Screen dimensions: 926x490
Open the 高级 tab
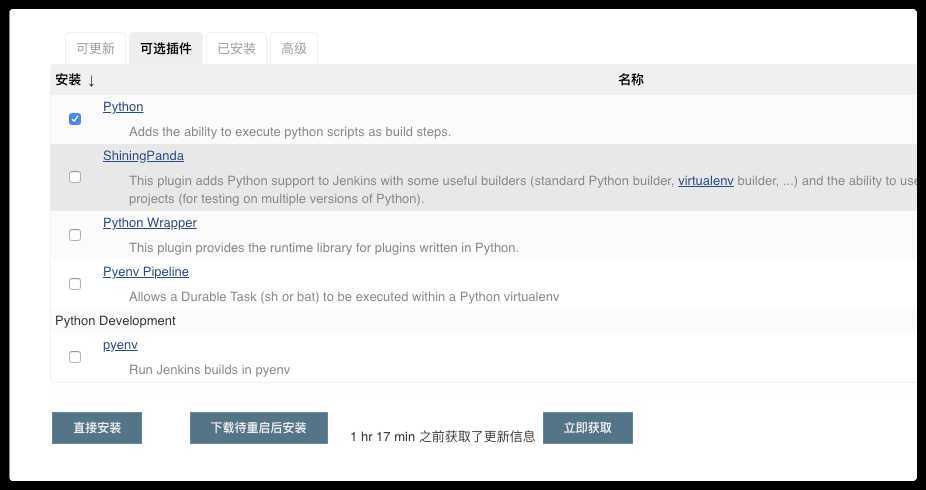pos(294,48)
